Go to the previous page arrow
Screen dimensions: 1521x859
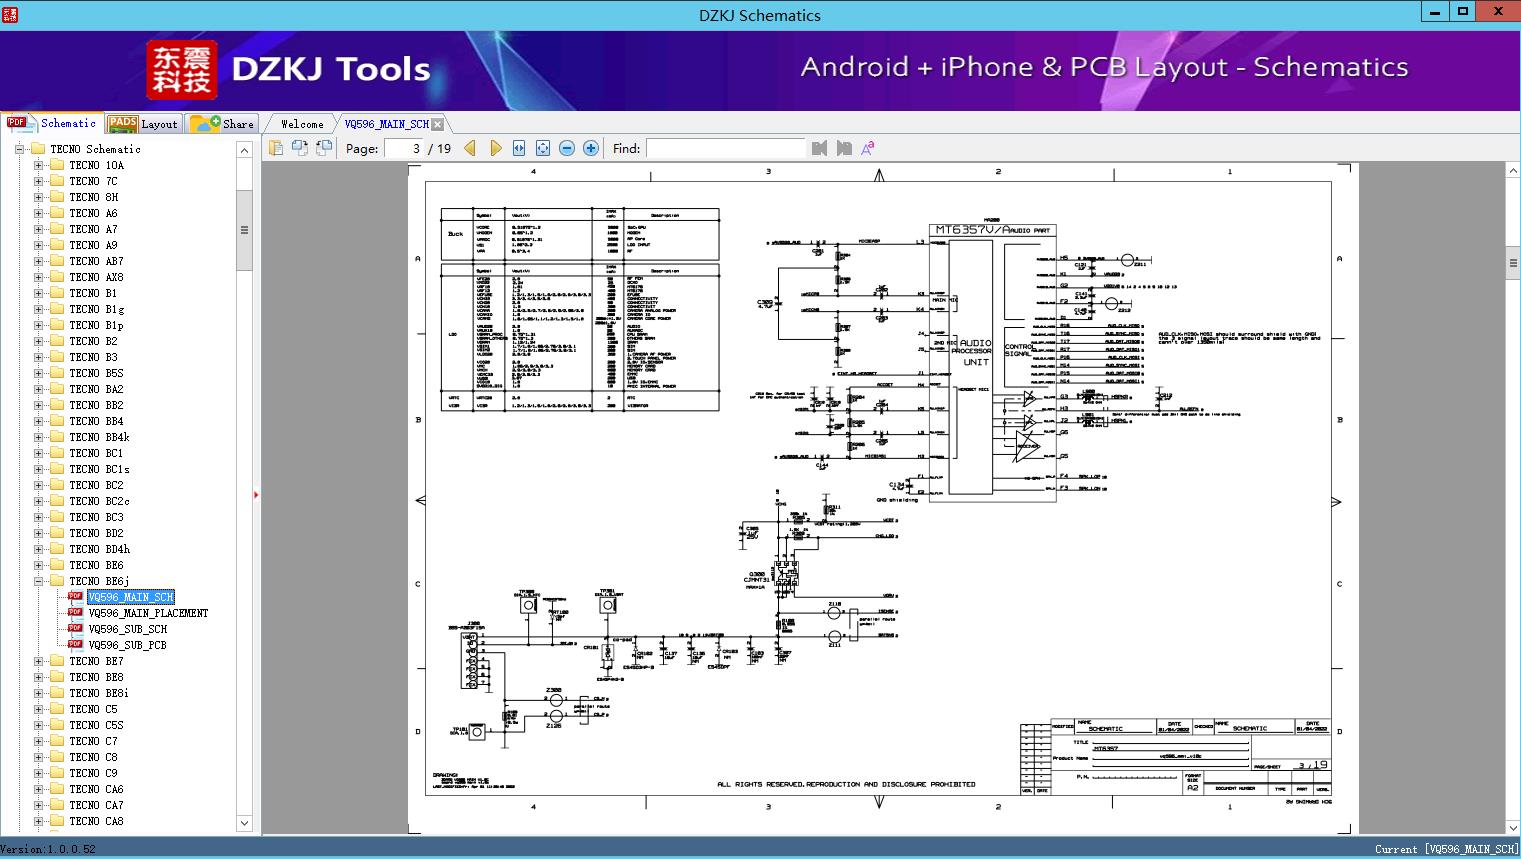pos(470,148)
